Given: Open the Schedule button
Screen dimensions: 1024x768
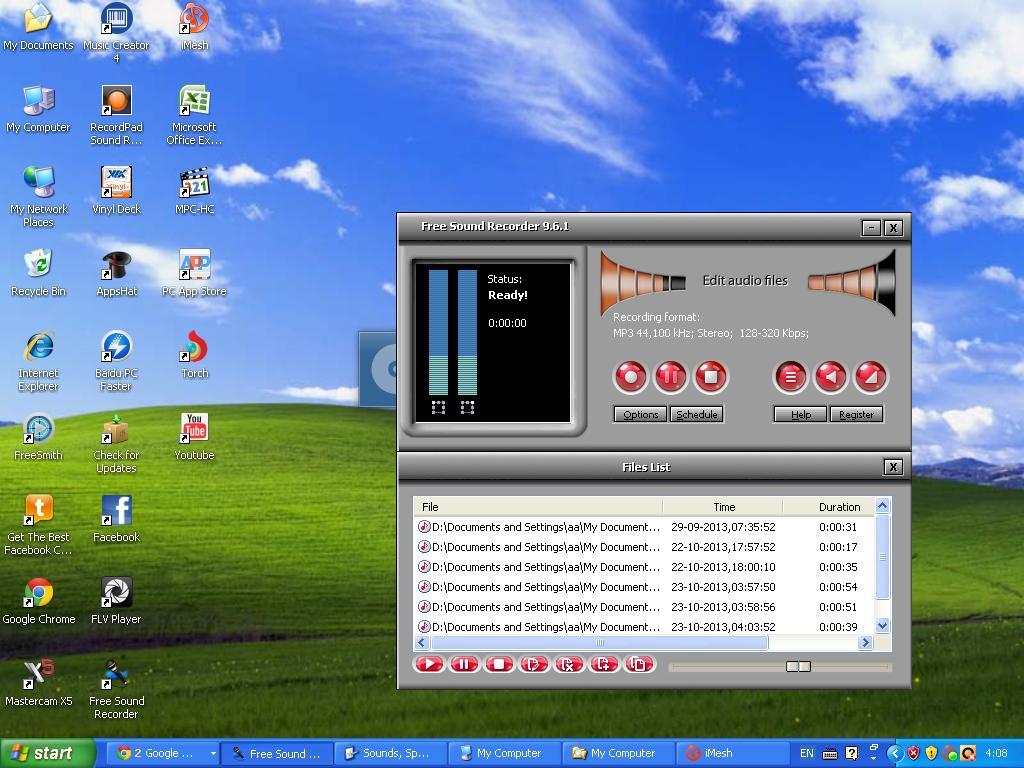Looking at the screenshot, I should coord(696,414).
